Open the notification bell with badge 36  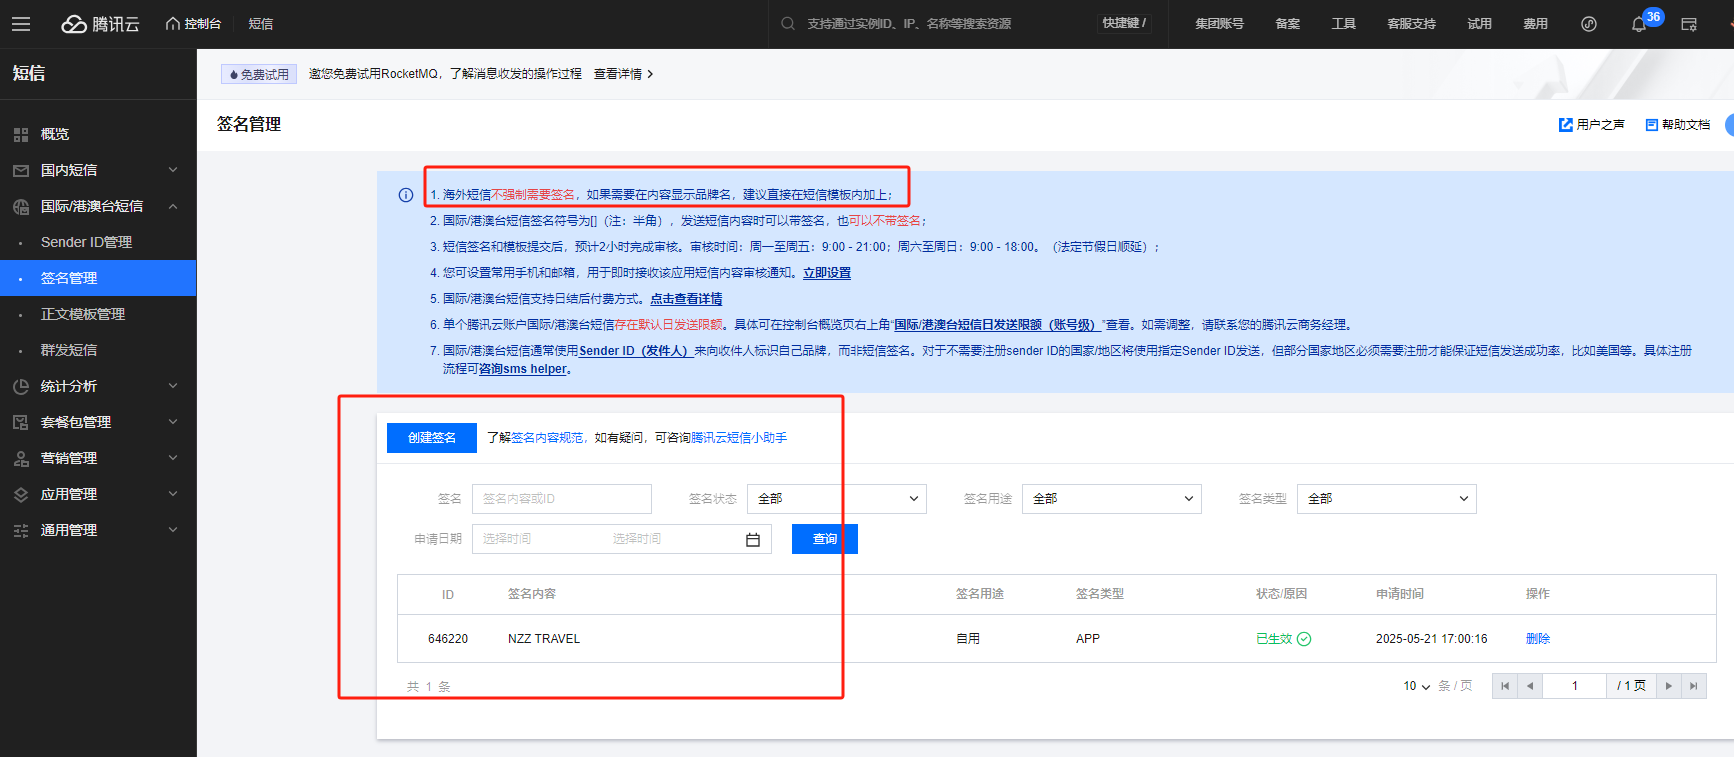[1638, 24]
